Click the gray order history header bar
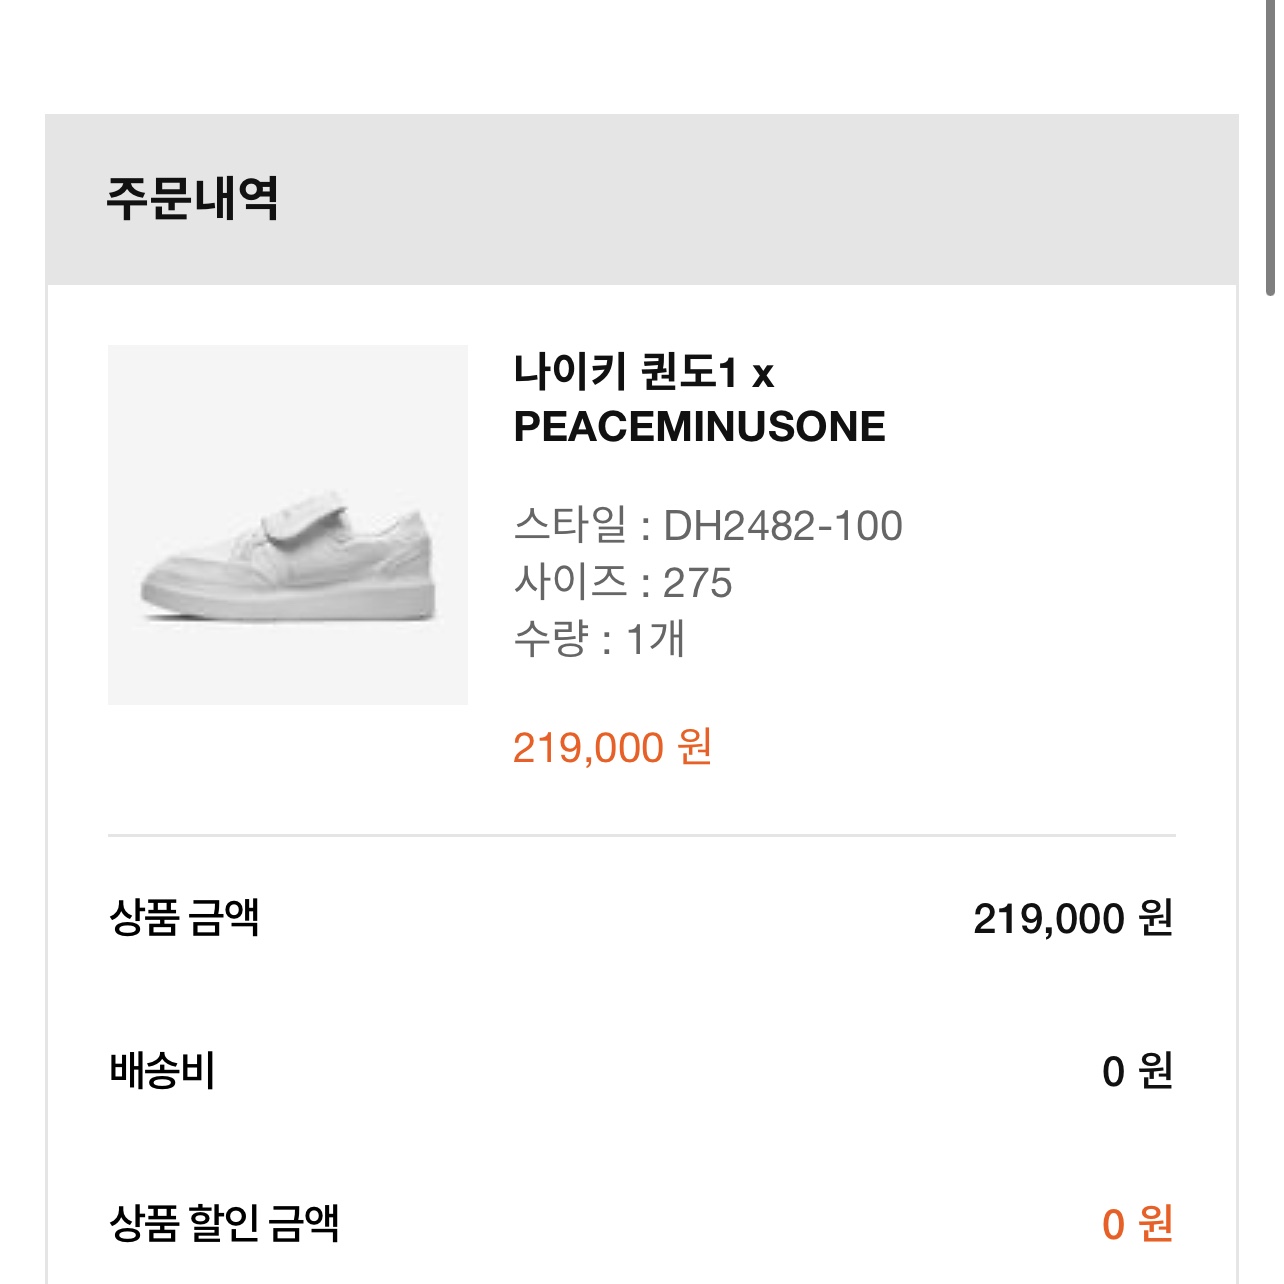This screenshot has height=1284, width=1284. (x=642, y=199)
